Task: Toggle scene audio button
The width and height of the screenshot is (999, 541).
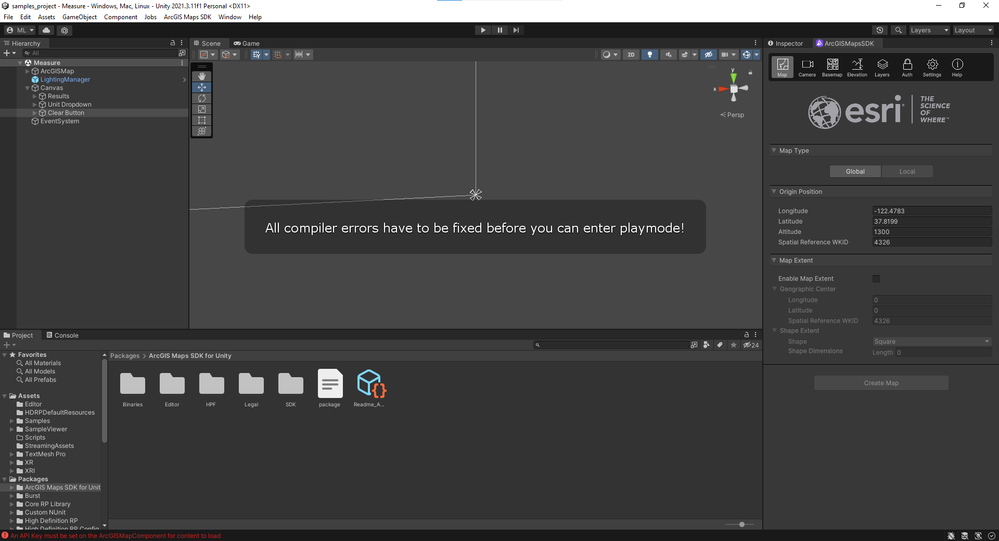Action: click(x=668, y=55)
